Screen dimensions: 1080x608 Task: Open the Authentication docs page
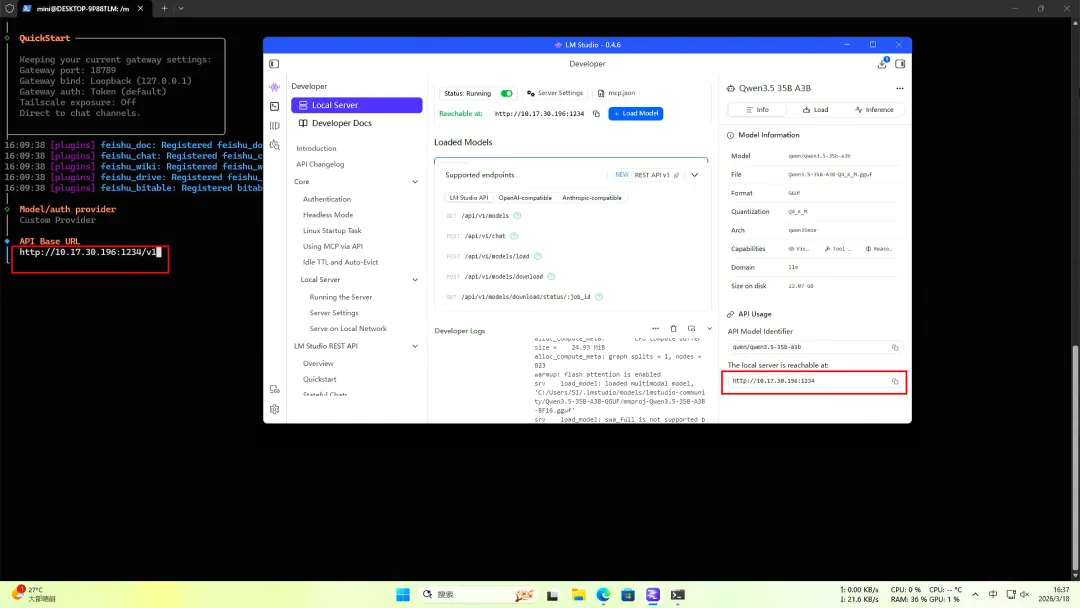tap(326, 199)
